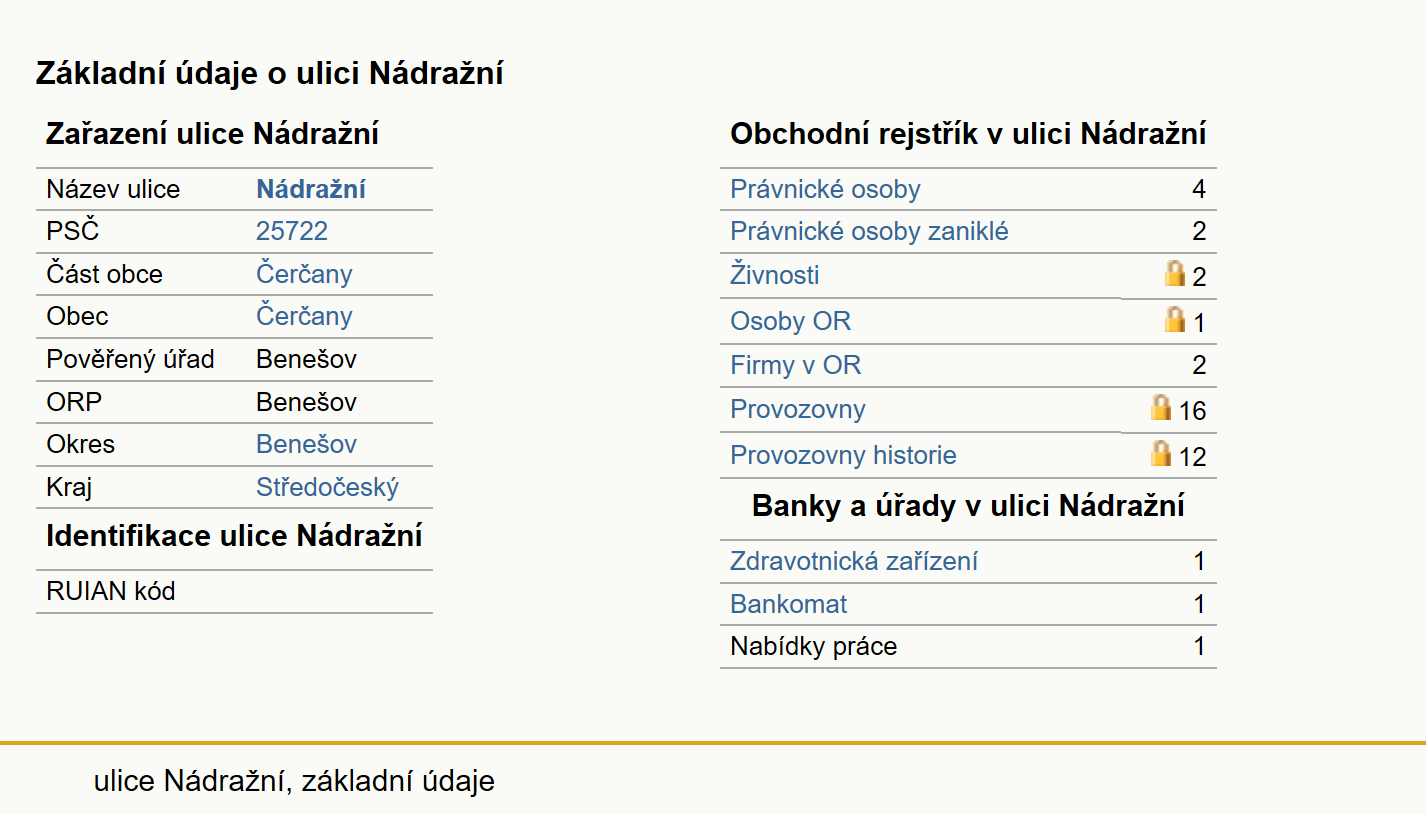Open Zdravotnická zařízení link

[854, 561]
